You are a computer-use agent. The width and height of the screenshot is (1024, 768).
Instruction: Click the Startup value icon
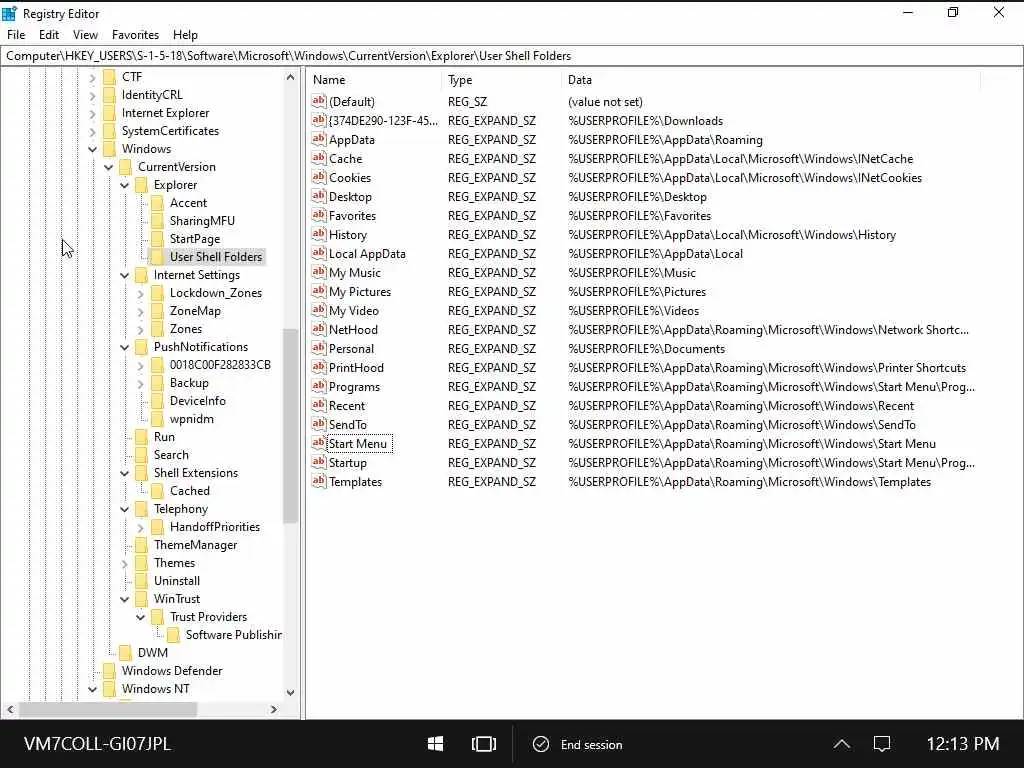(319, 462)
